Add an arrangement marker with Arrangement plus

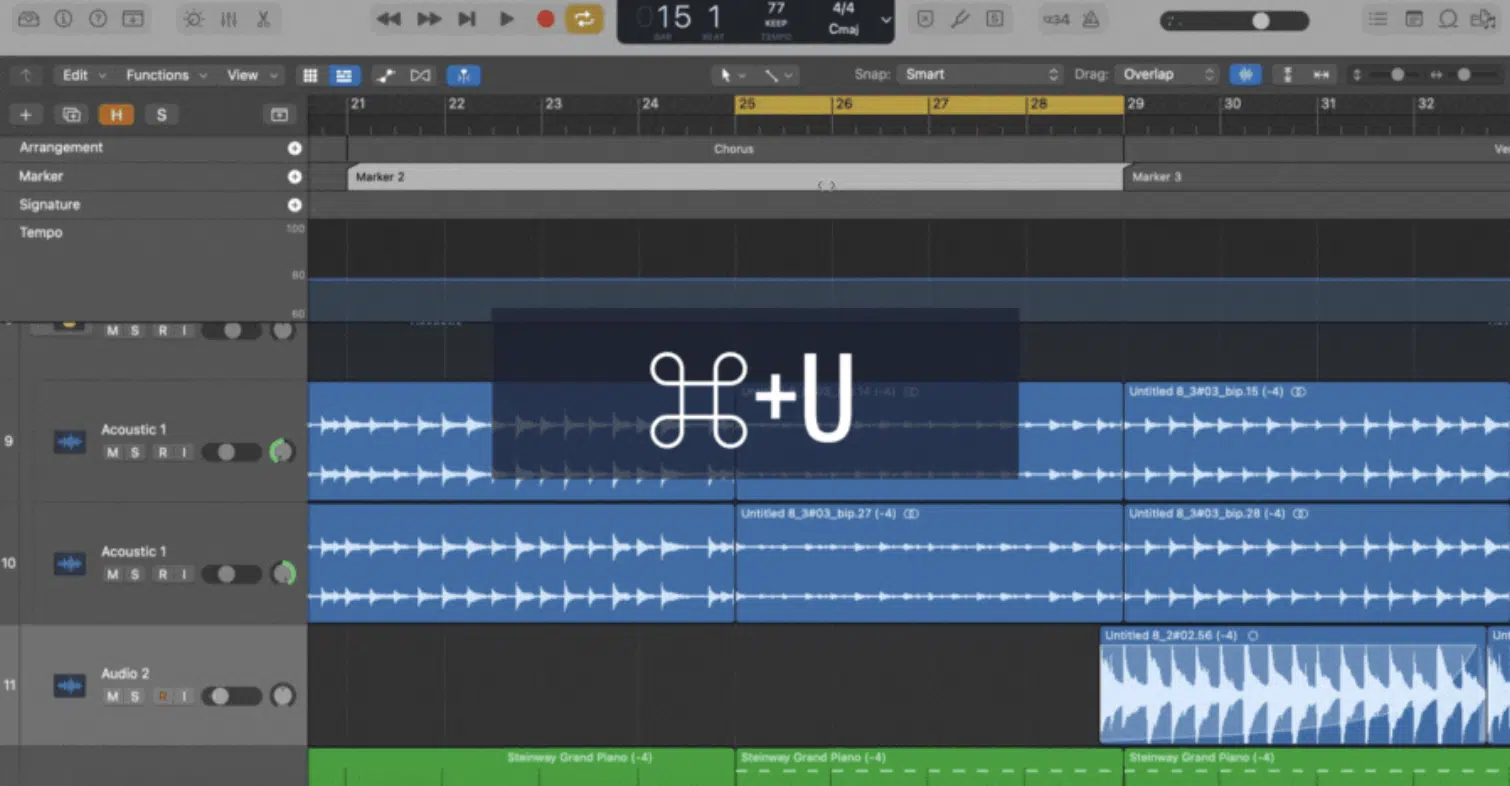pyautogui.click(x=295, y=148)
